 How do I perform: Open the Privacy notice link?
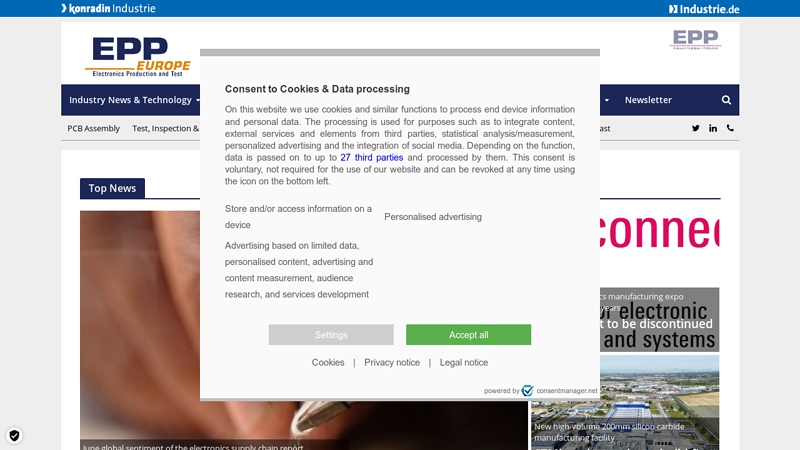point(392,362)
